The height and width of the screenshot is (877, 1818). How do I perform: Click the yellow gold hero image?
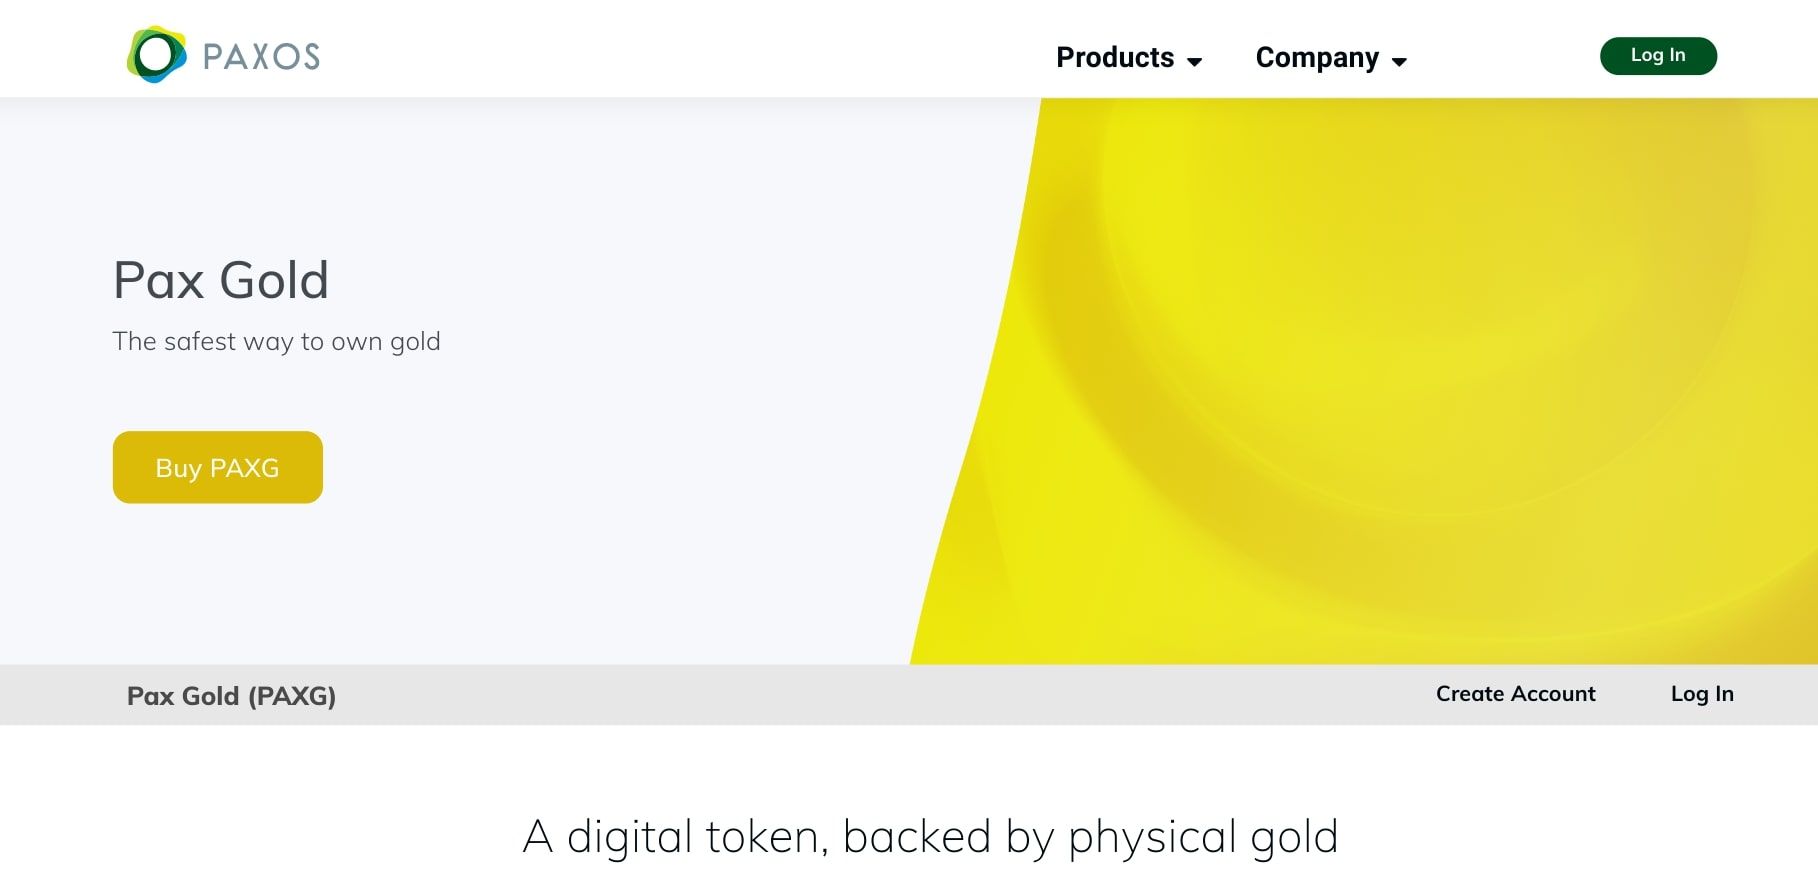pyautogui.click(x=1400, y=380)
